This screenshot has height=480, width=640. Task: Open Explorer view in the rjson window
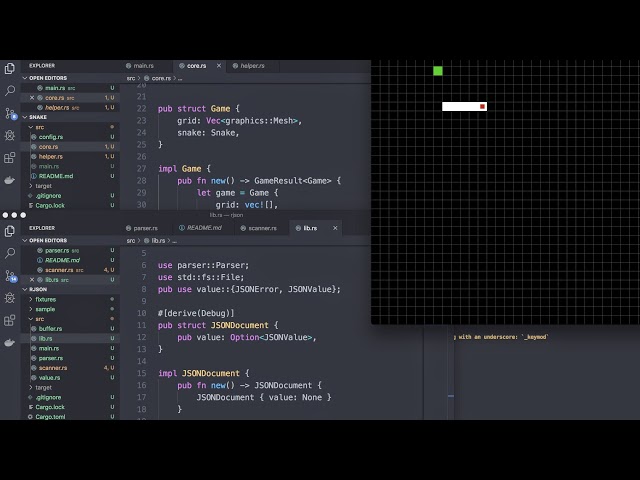[10, 231]
